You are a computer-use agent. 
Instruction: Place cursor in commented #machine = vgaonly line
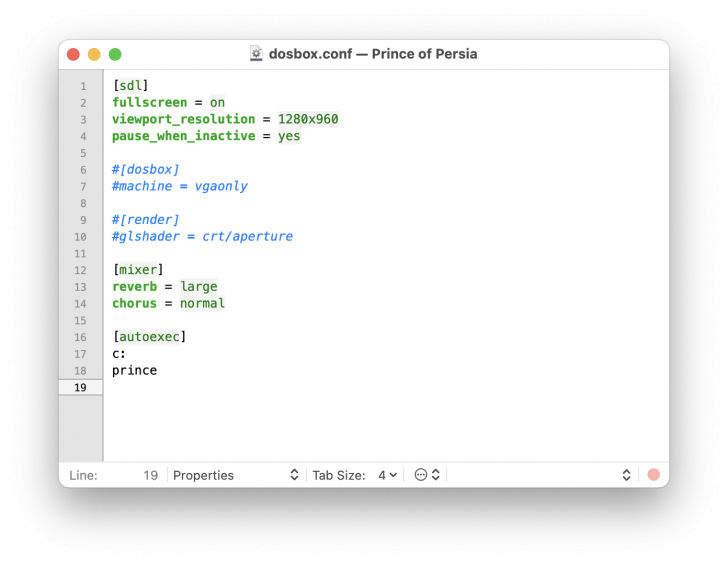click(x=180, y=186)
